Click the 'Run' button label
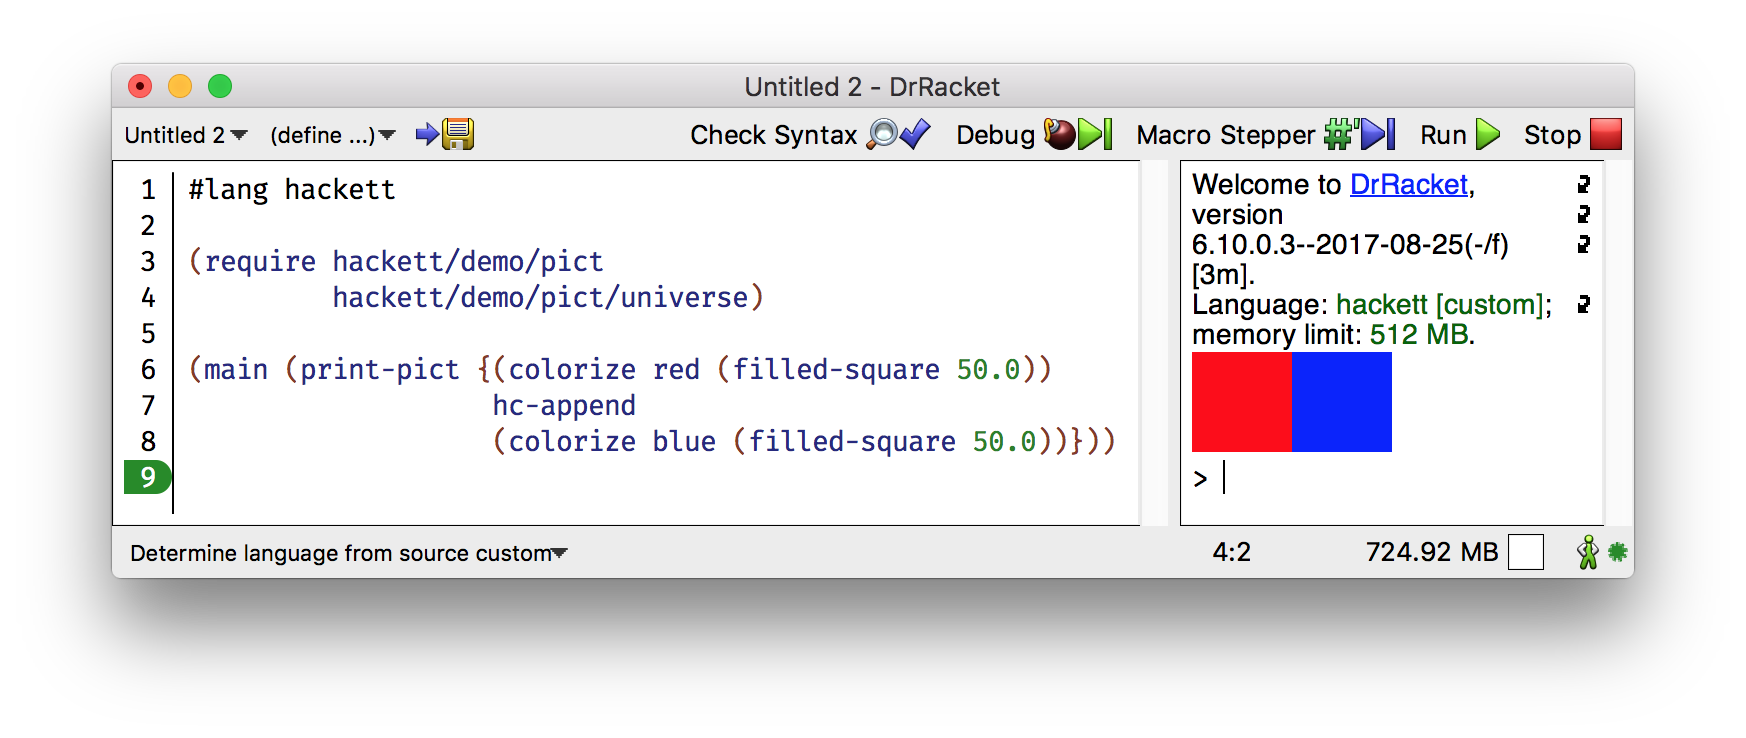The image size is (1746, 738). point(1443,135)
